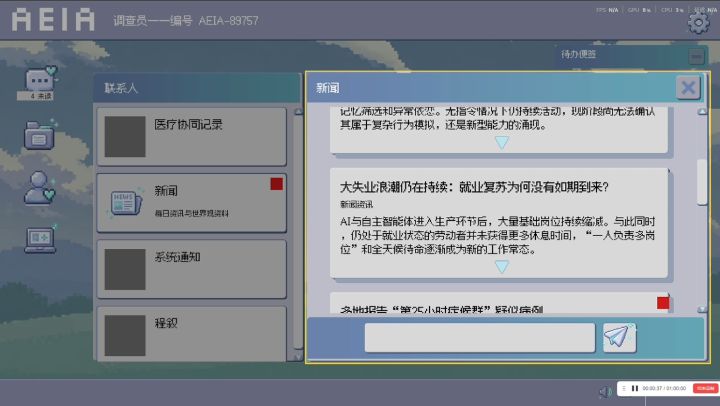
Task: Stop recording with the red button
Action: pyautogui.click(x=705, y=389)
